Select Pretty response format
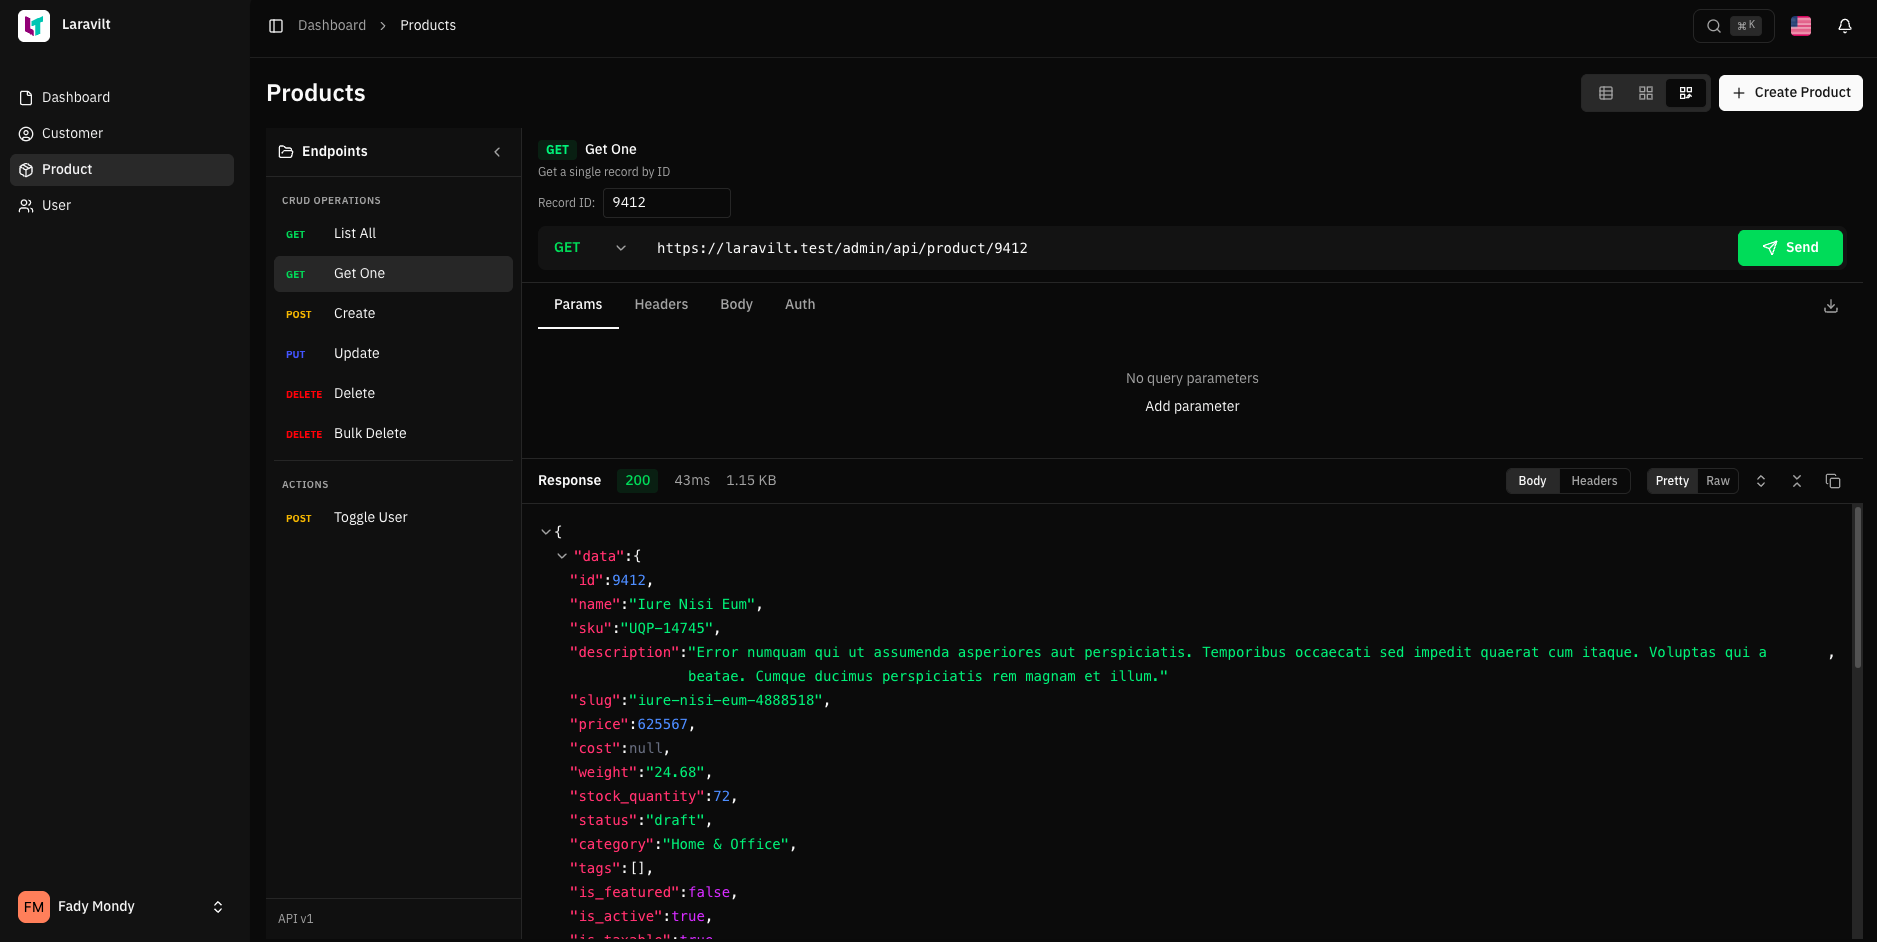 coord(1671,481)
